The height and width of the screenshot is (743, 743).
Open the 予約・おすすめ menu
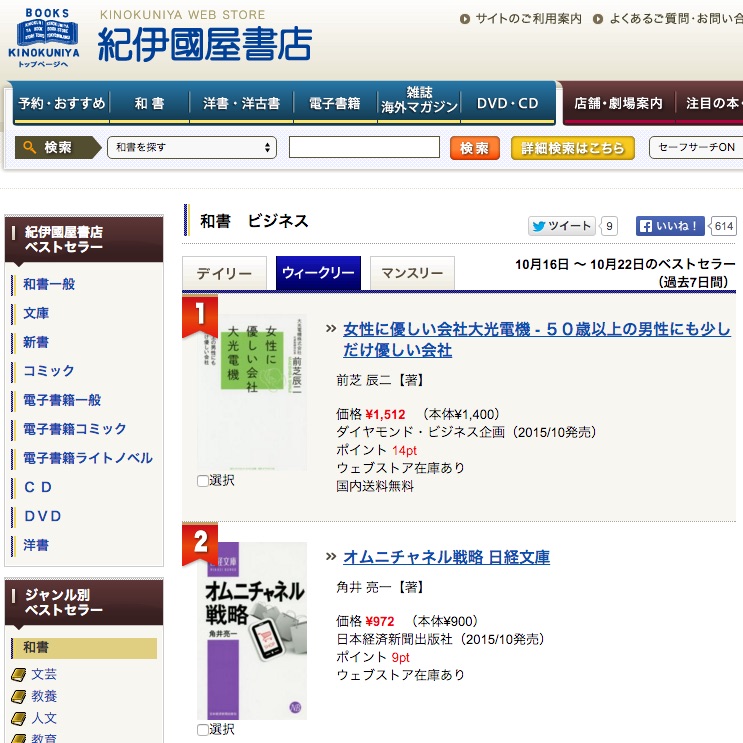(x=62, y=103)
